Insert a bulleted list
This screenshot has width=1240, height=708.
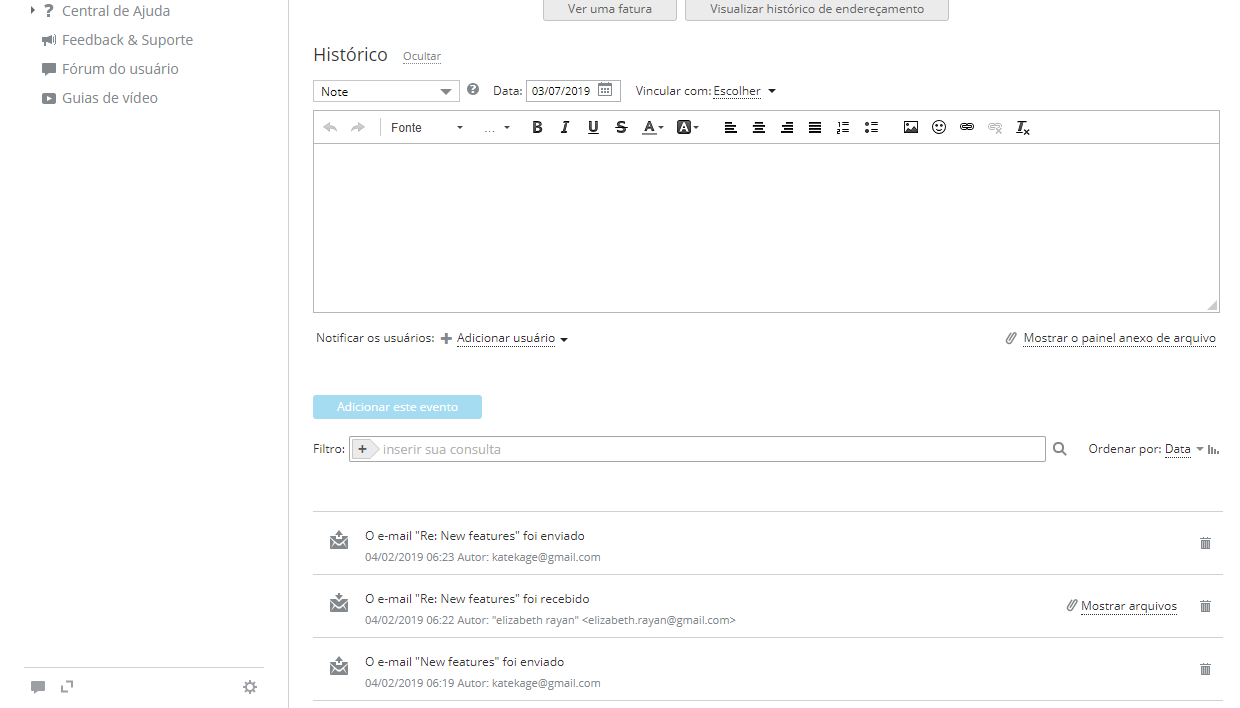pos(871,128)
